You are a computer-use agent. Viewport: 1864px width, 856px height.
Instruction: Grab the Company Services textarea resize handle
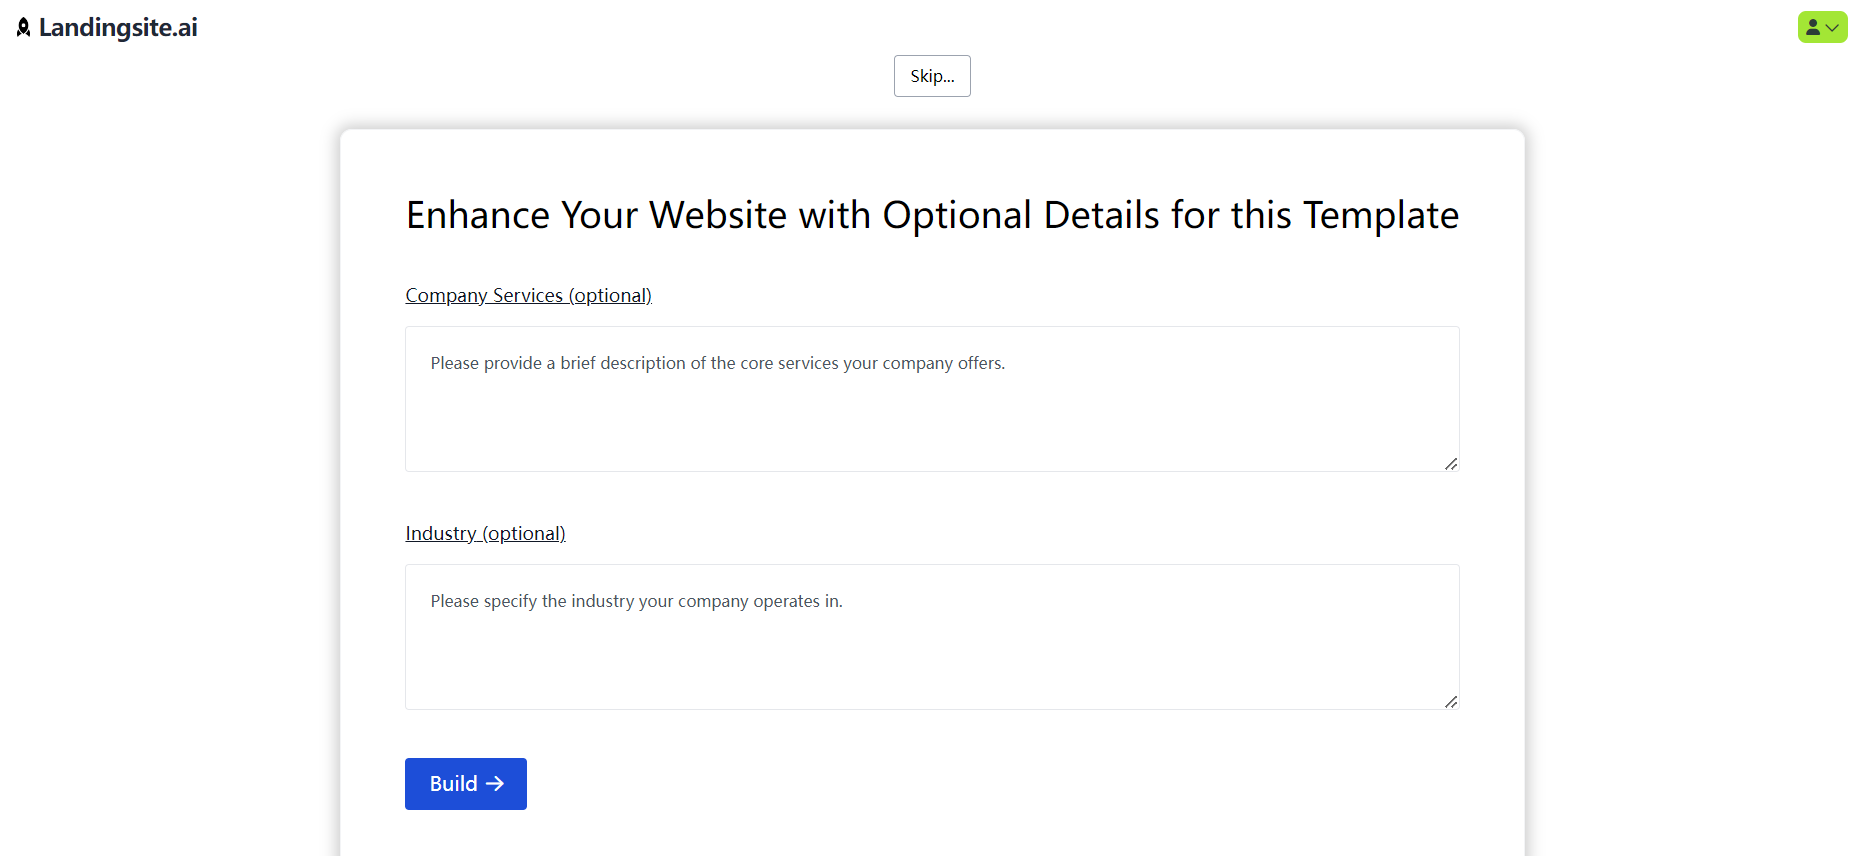point(1451,463)
